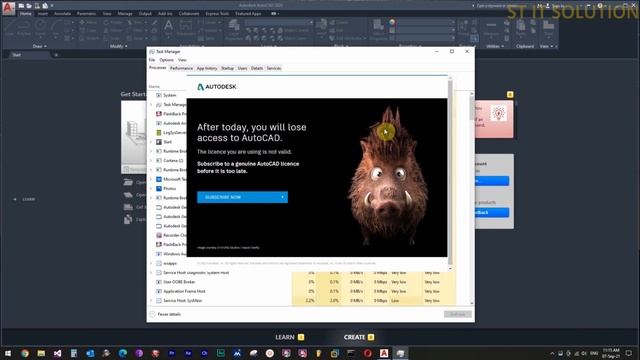
Task: Switch to the Details tab in Task Manager
Action: [x=257, y=68]
